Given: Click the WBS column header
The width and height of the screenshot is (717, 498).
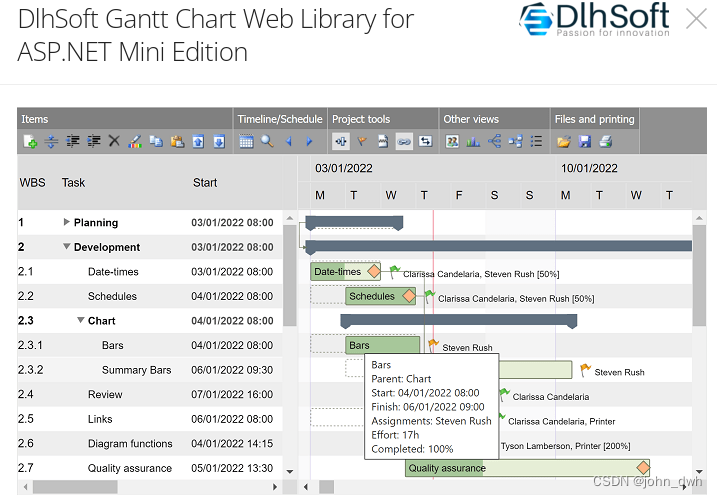Looking at the screenshot, I should [x=32, y=182].
